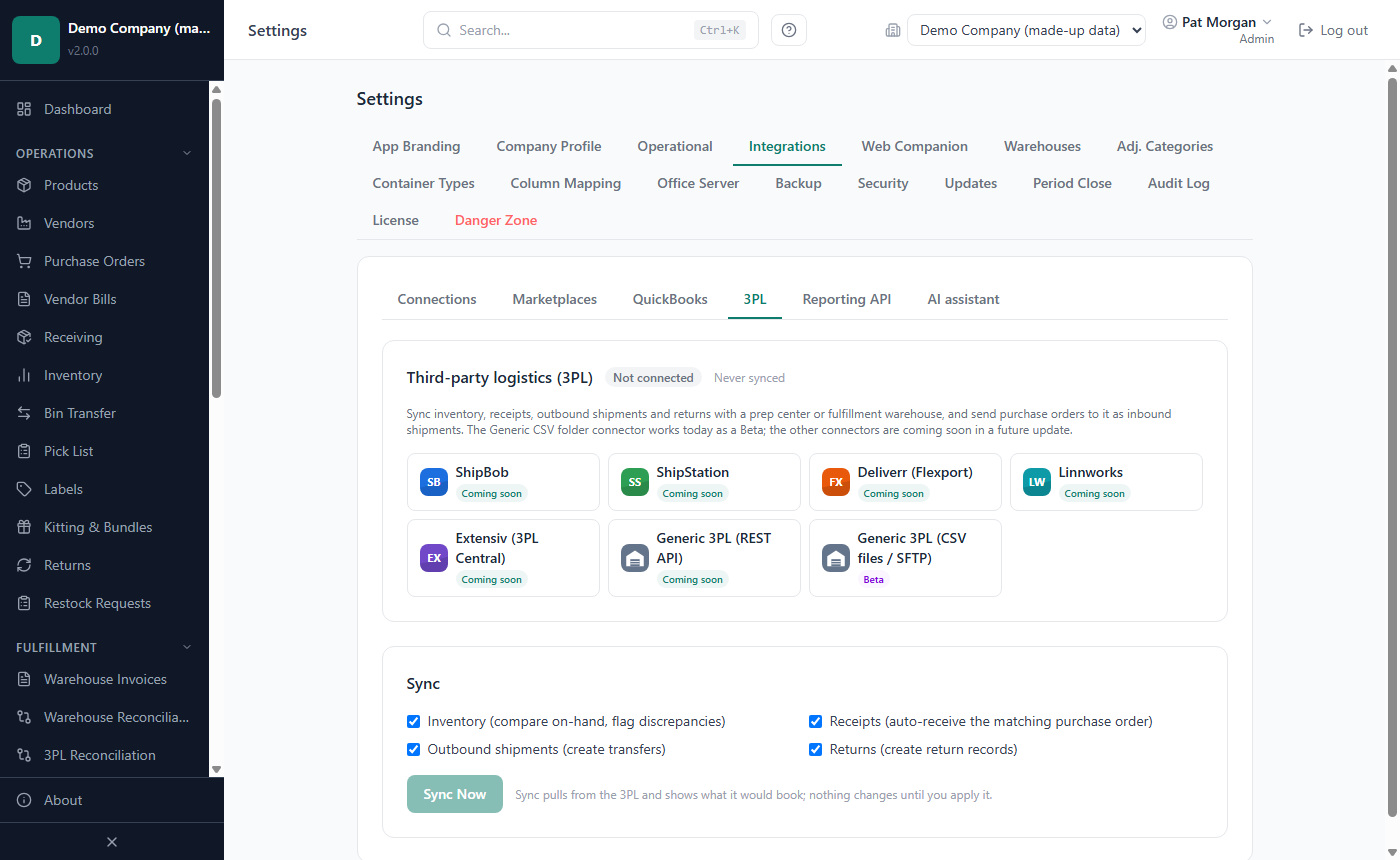Click the search input field
1400x860 pixels.
tap(591, 30)
